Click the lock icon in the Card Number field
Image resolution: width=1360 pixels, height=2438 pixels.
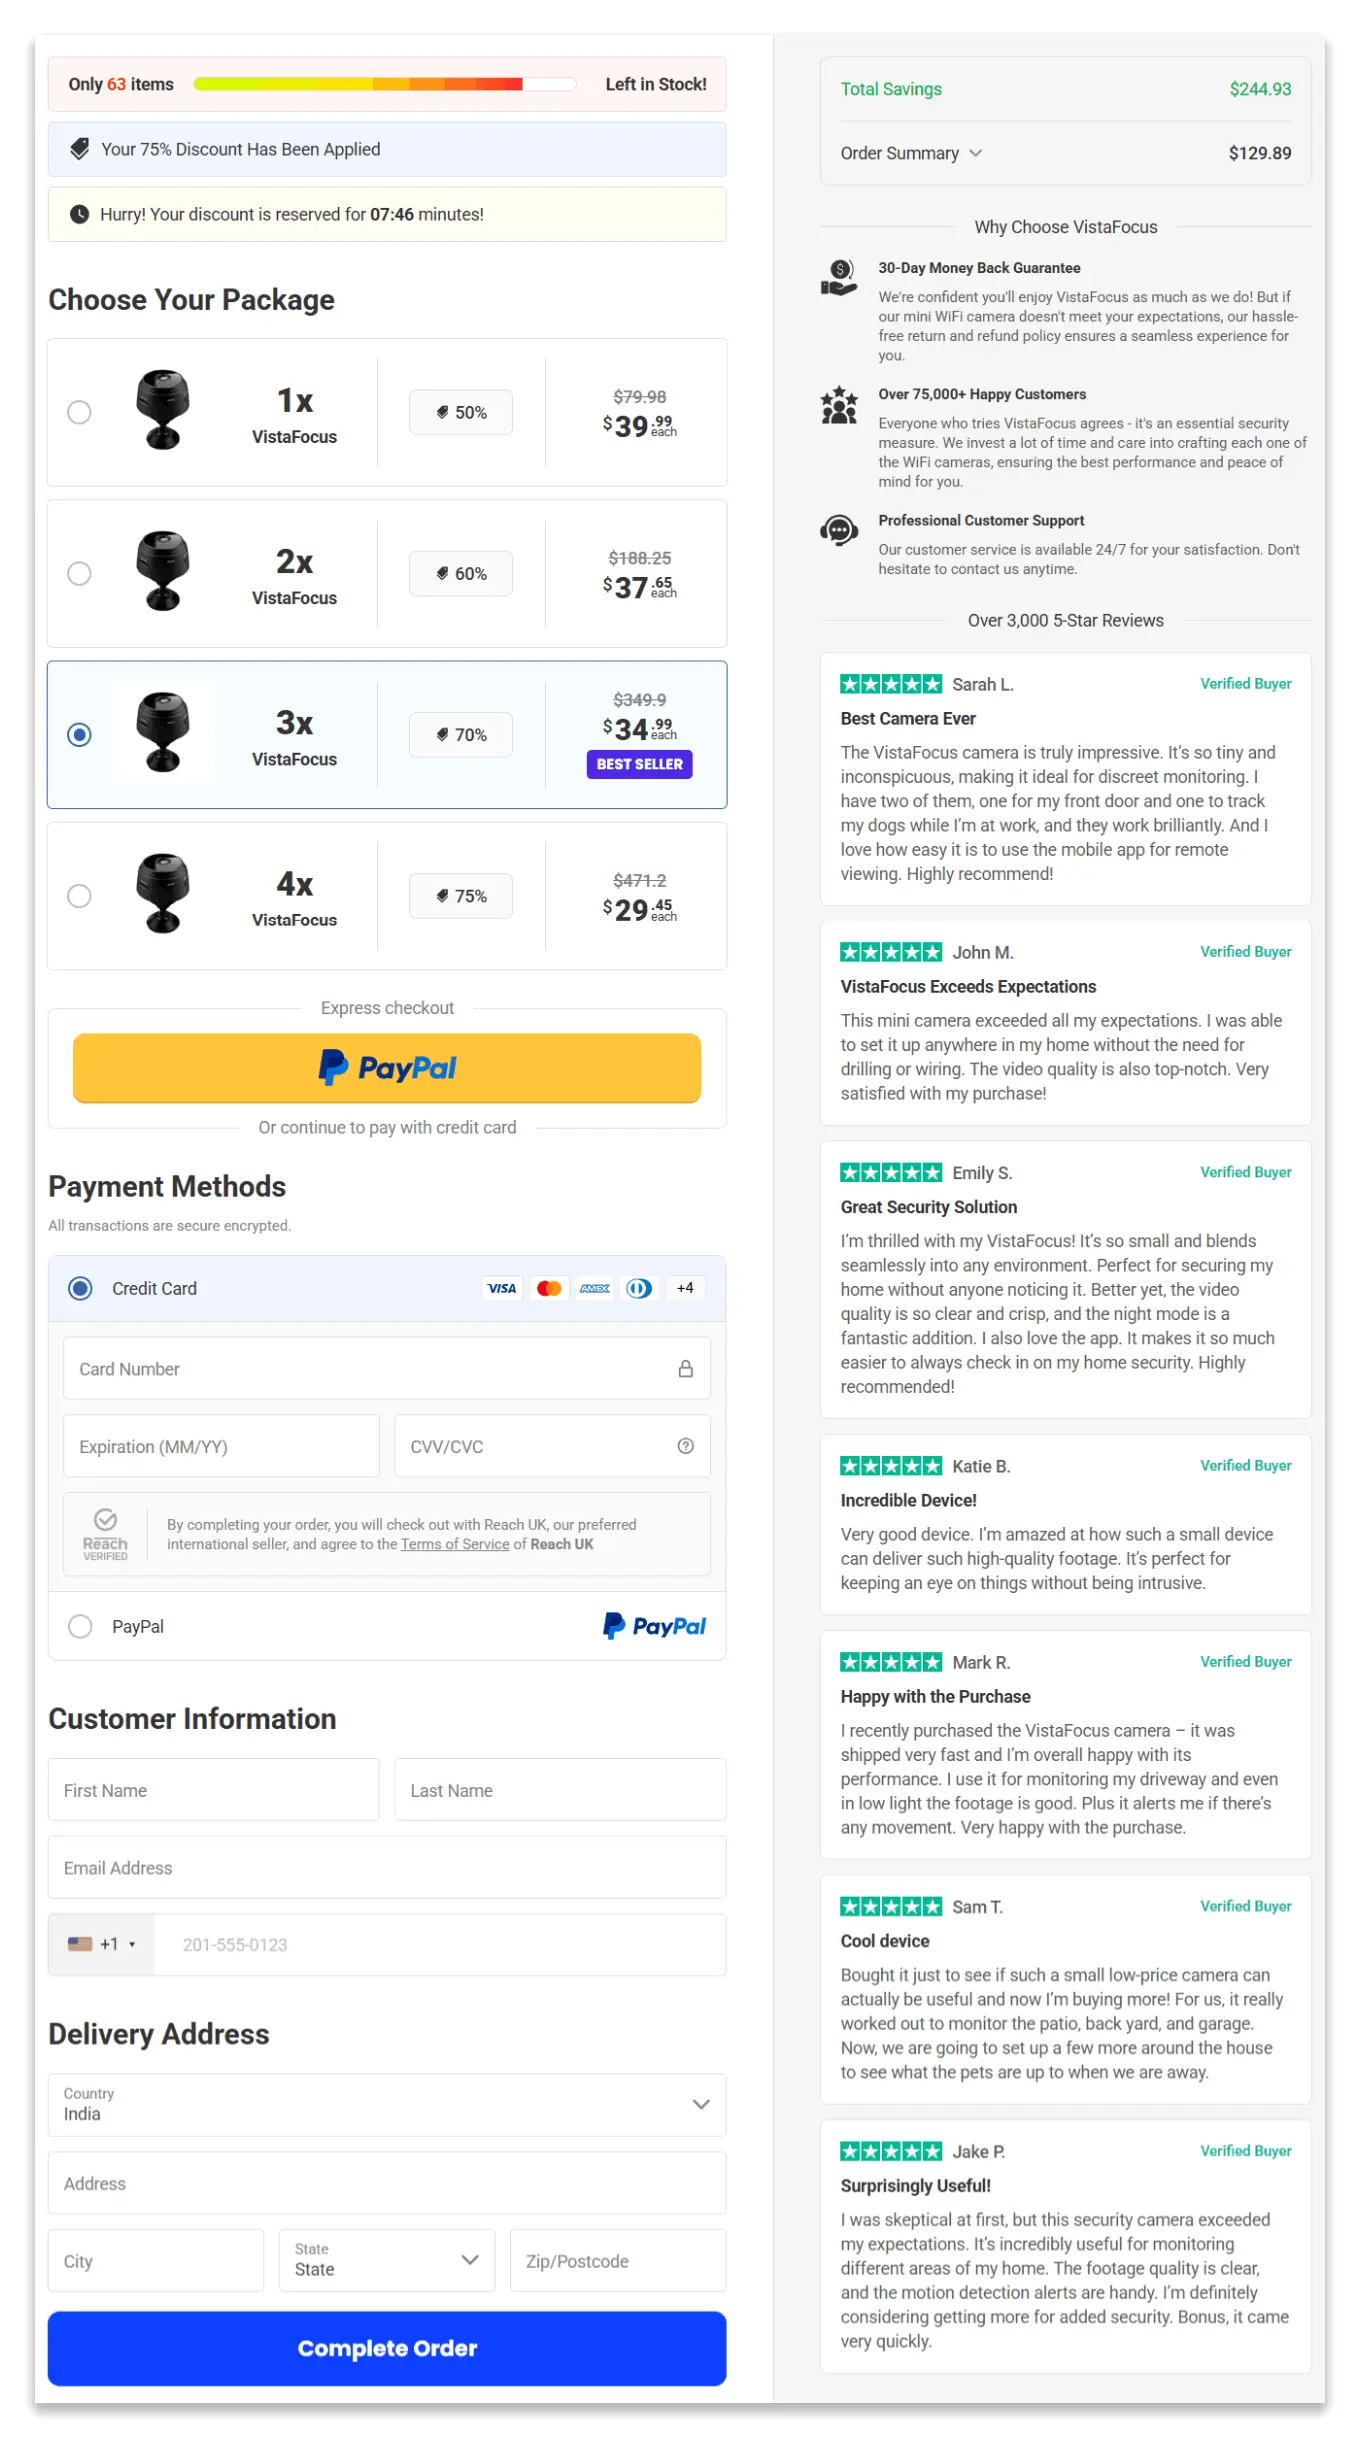(686, 1368)
